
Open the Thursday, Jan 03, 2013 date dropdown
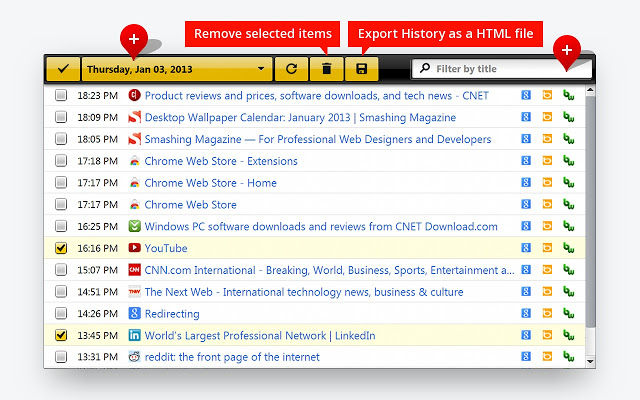point(176,69)
